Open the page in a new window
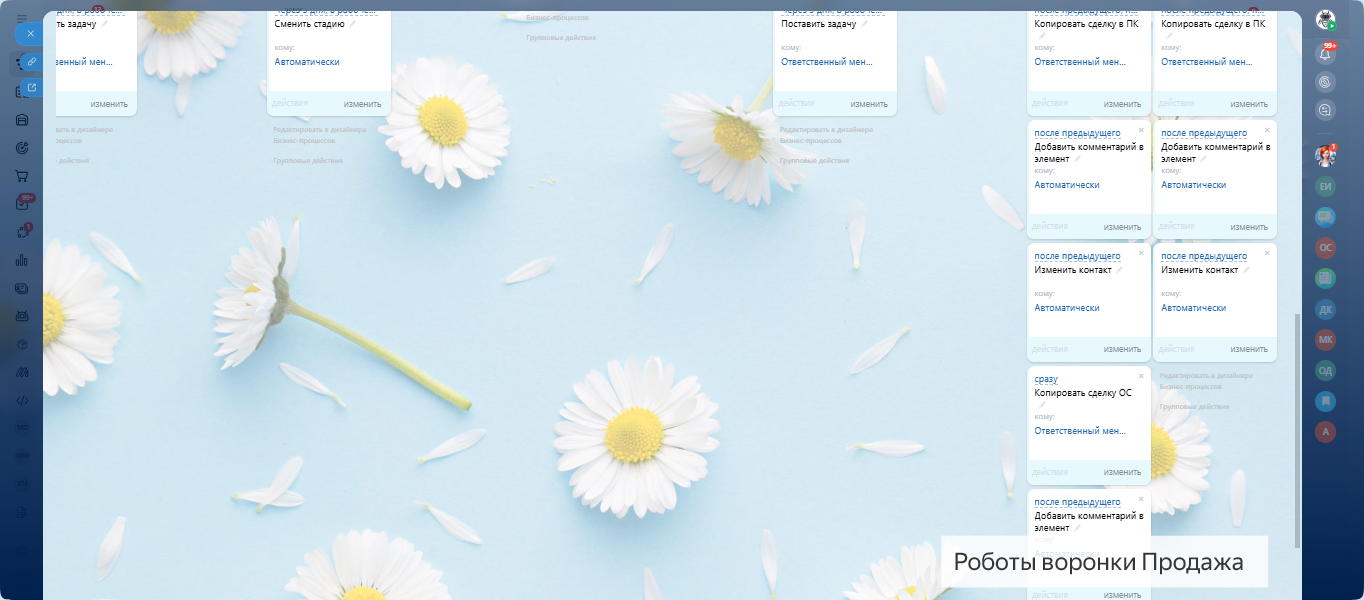This screenshot has width=1364, height=600. 31,88
